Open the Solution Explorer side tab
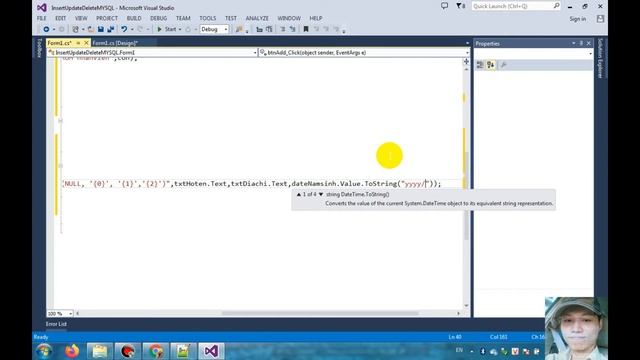 click(600, 58)
